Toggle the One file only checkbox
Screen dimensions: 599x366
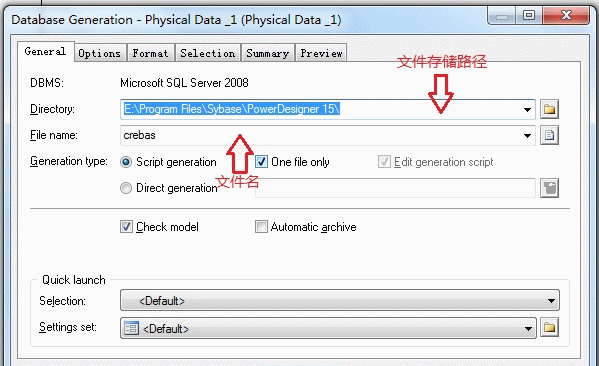(x=261, y=162)
